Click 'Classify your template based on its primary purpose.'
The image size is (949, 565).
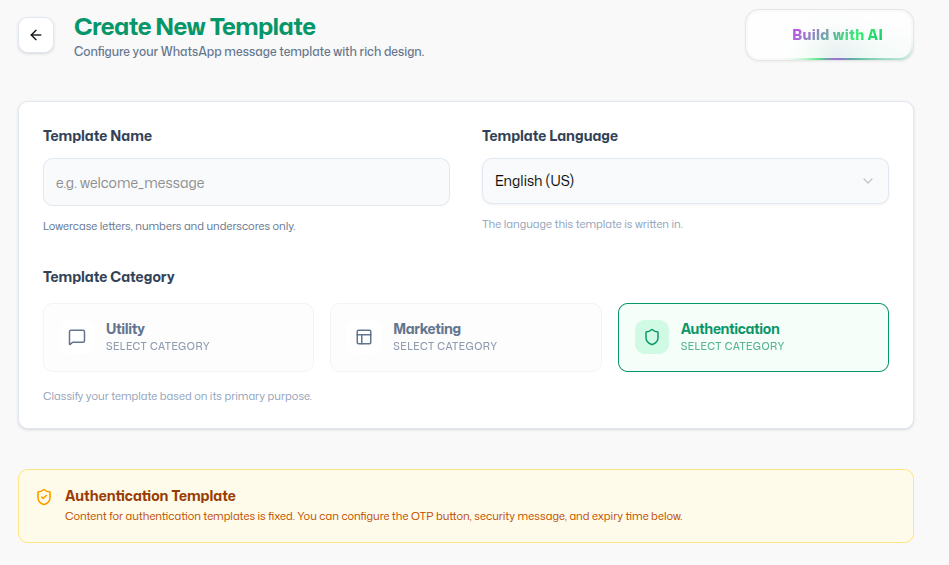(x=177, y=396)
